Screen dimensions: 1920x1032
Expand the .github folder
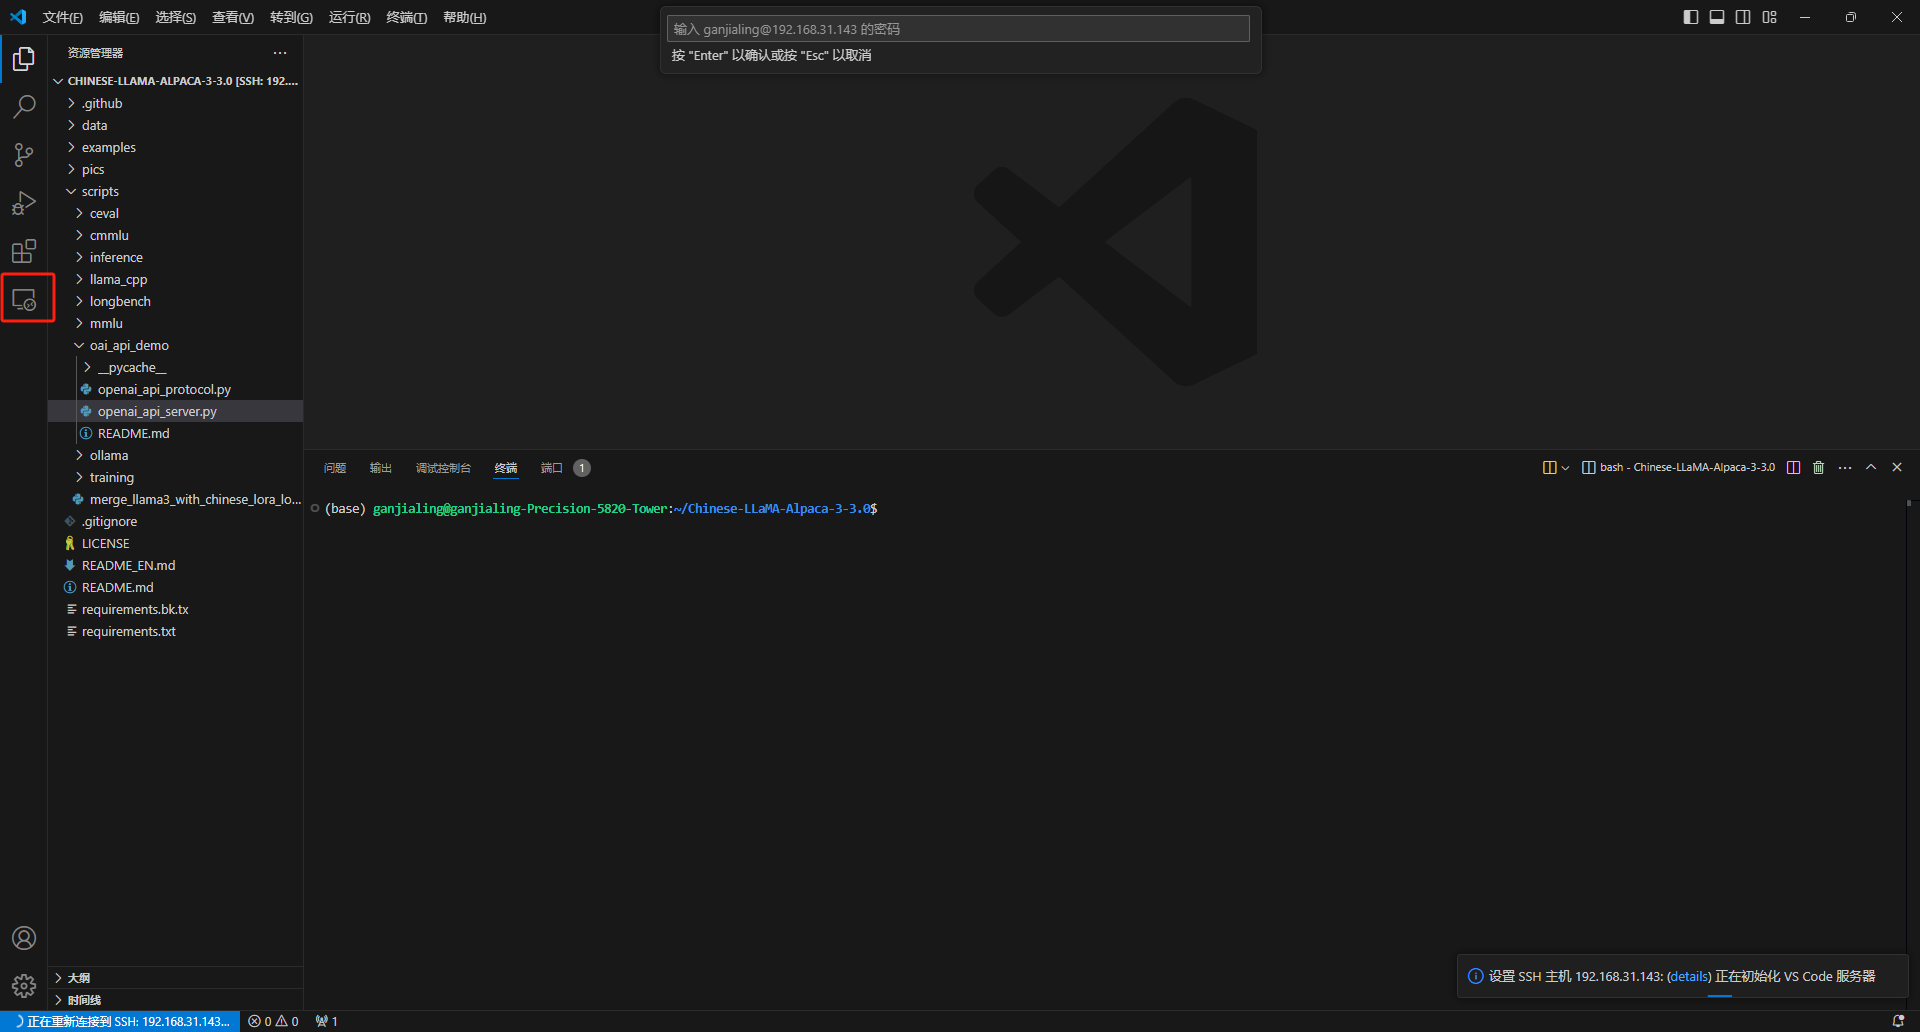175,103
